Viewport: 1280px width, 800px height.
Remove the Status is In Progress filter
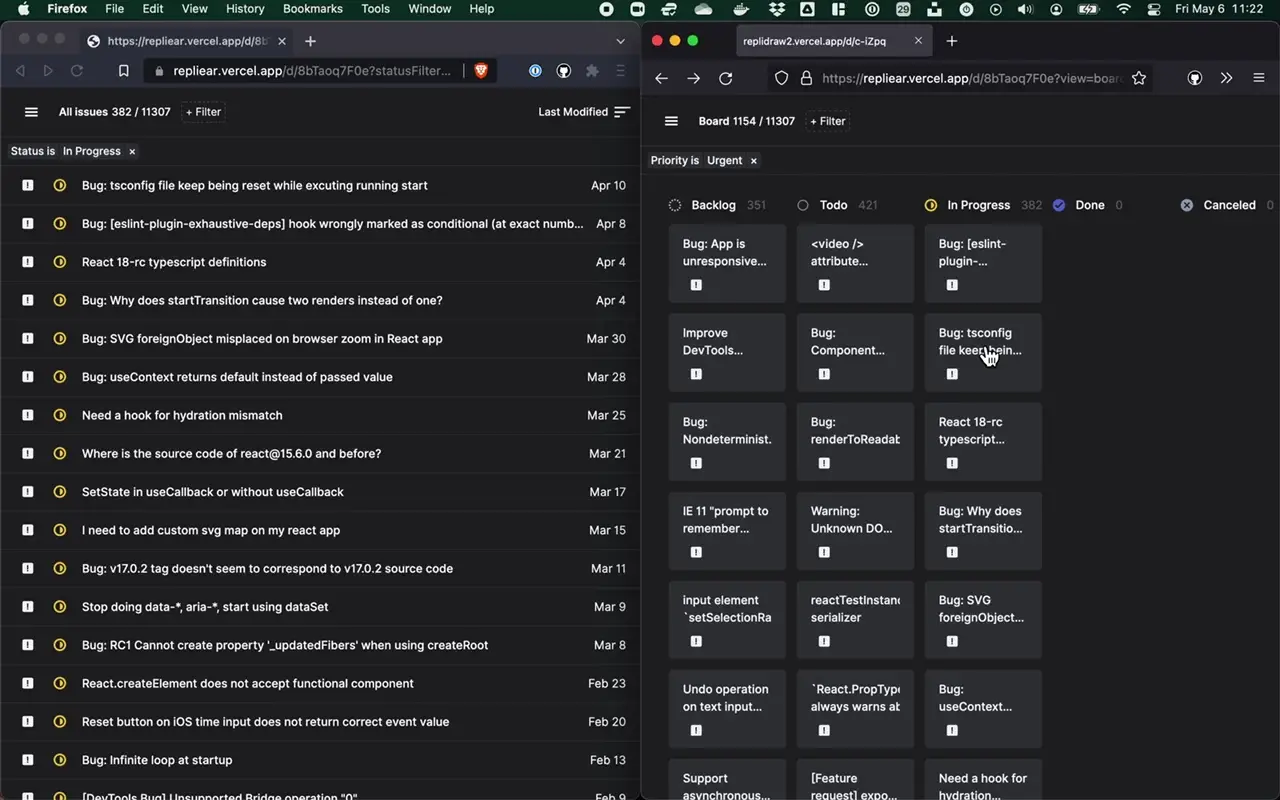132,151
